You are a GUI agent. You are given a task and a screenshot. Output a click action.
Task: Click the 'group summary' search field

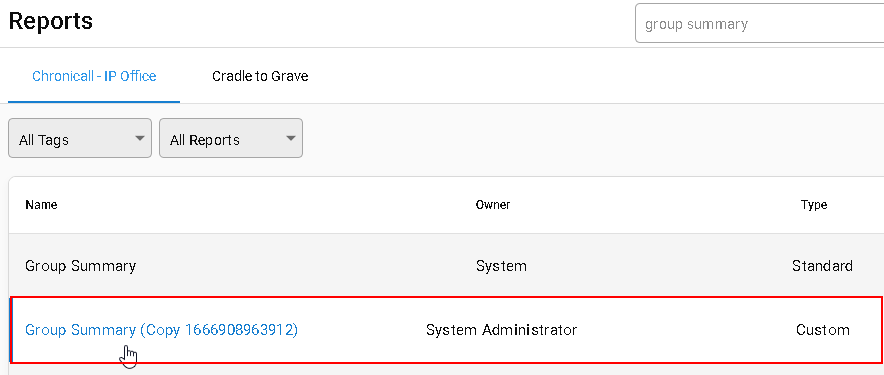(x=759, y=24)
